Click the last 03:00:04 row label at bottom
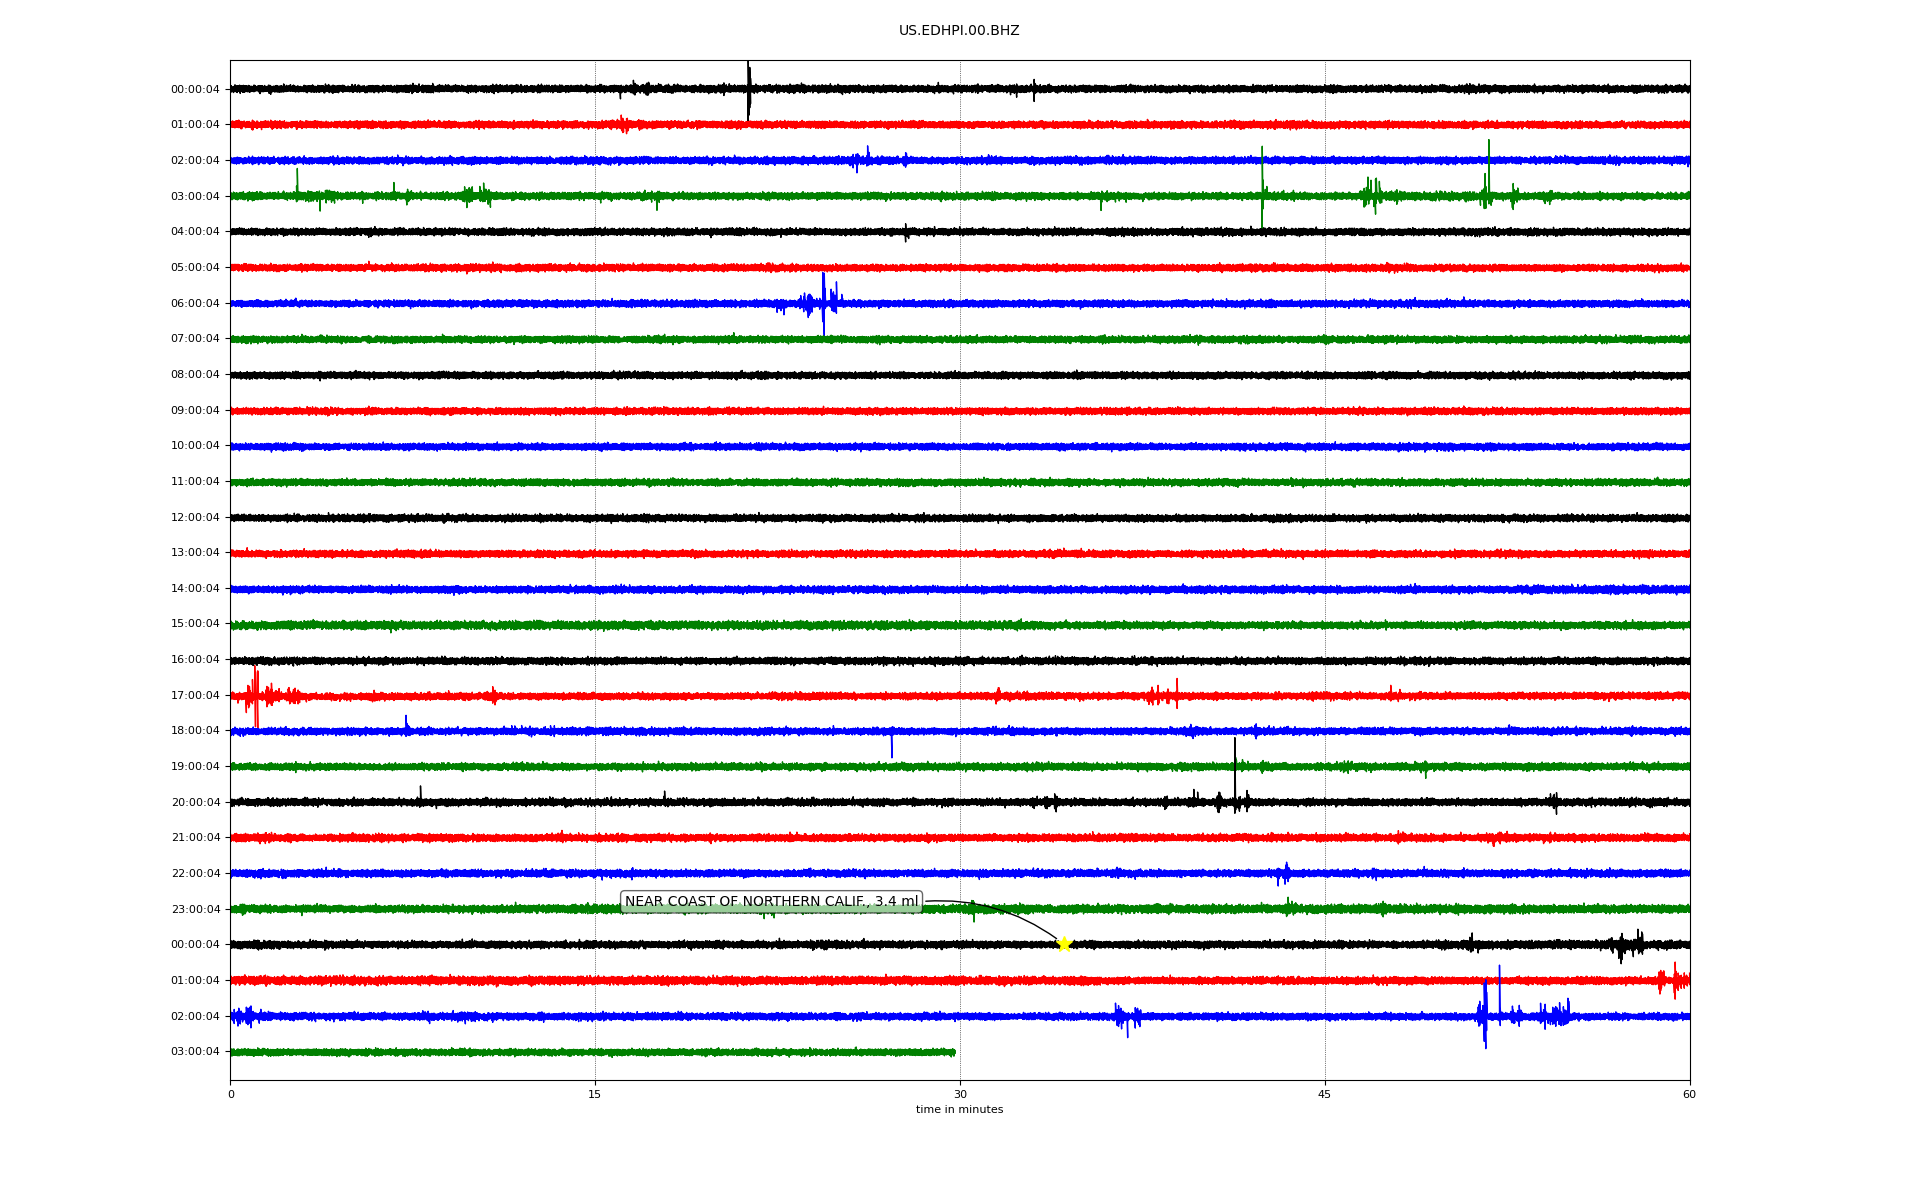Image resolution: width=1920 pixels, height=1200 pixels. coord(195,1052)
